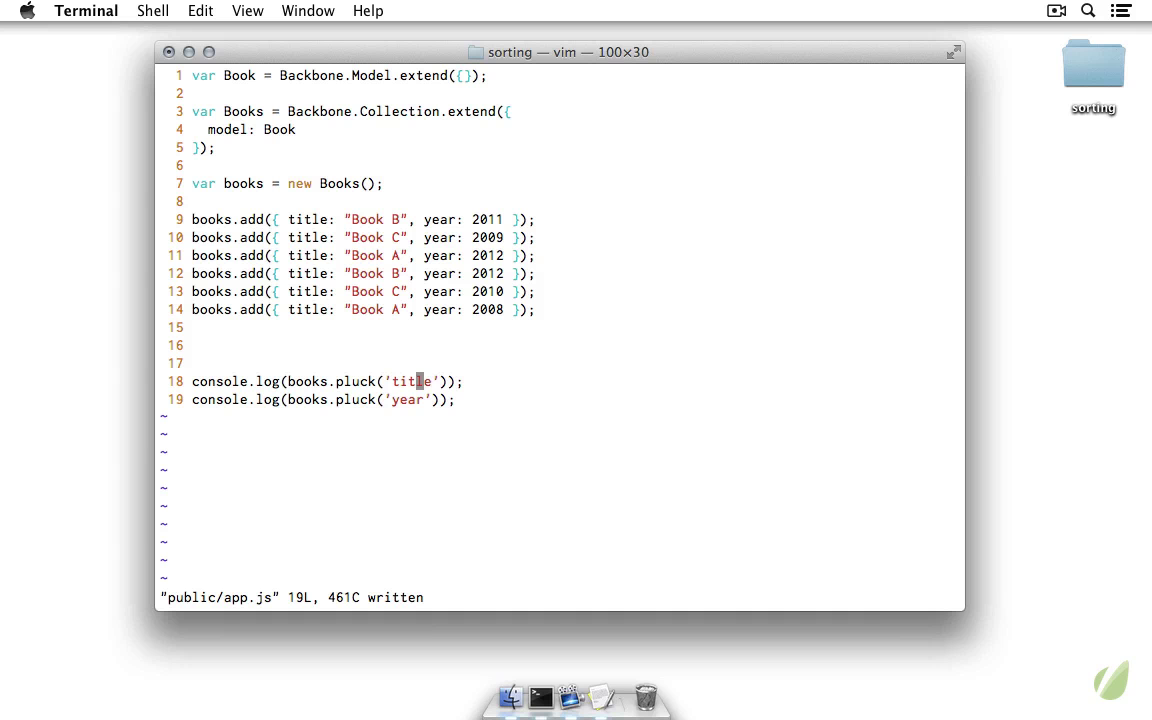
Task: Open the Window menu
Action: coord(307,11)
